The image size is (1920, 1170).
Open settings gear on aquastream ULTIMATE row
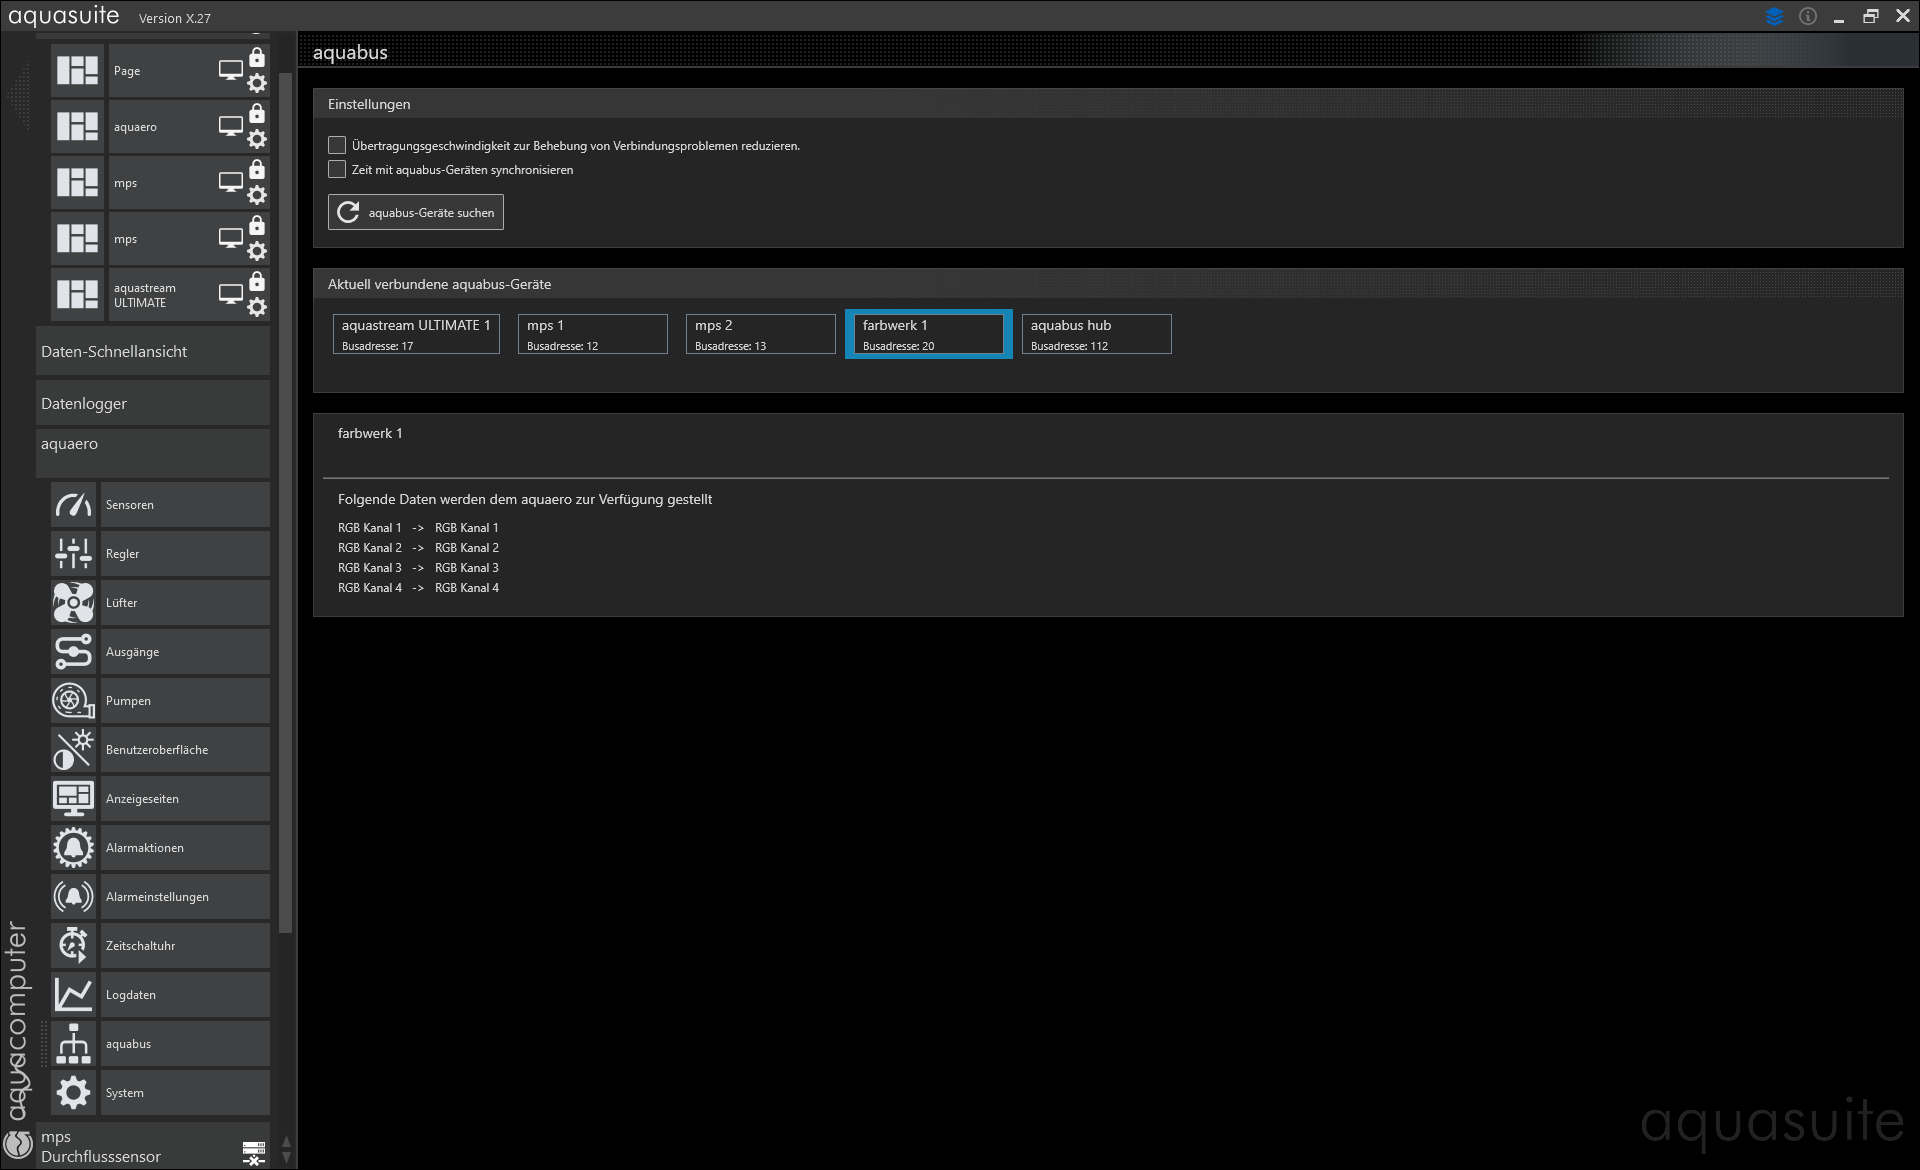coord(257,308)
